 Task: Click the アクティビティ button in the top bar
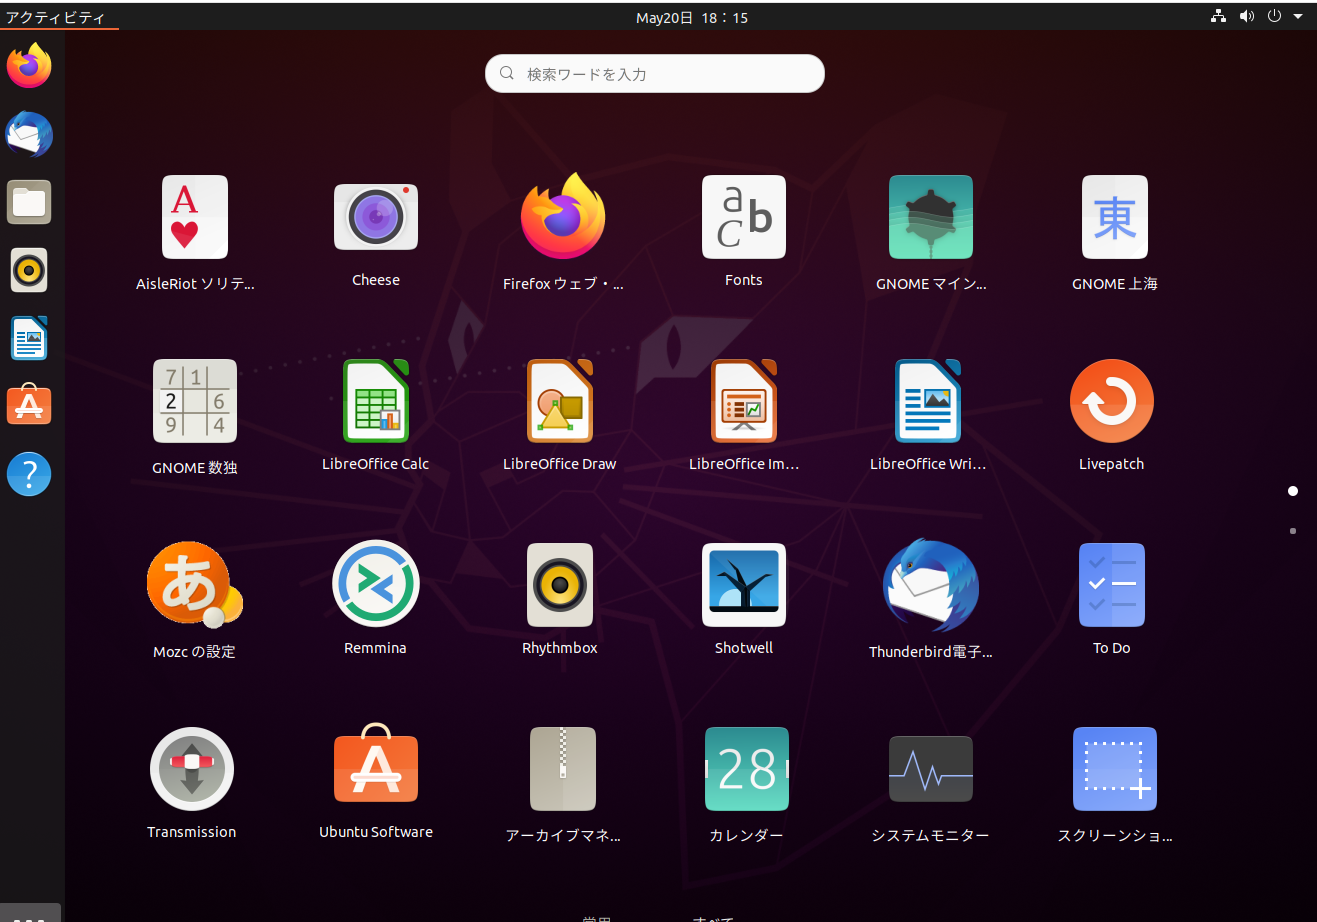click(x=55, y=17)
